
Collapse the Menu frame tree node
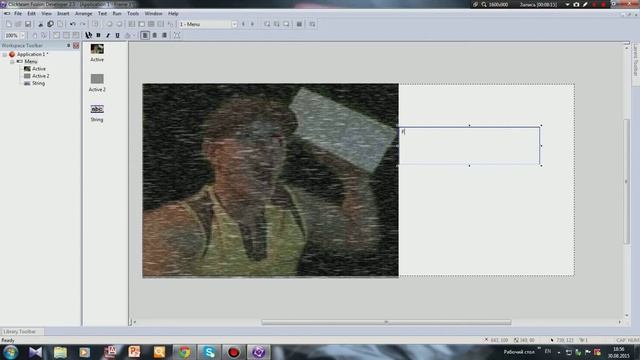[x=12, y=62]
